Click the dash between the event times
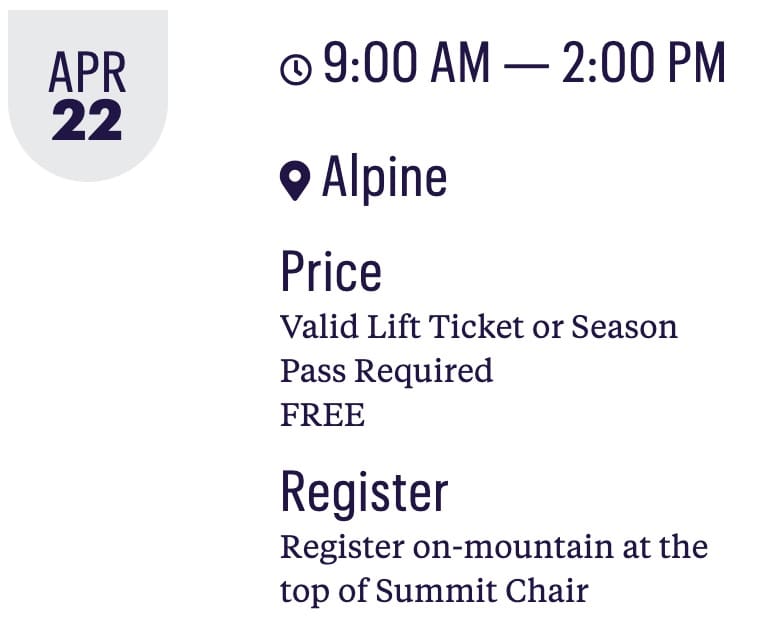This screenshot has height=632, width=778. 526,65
